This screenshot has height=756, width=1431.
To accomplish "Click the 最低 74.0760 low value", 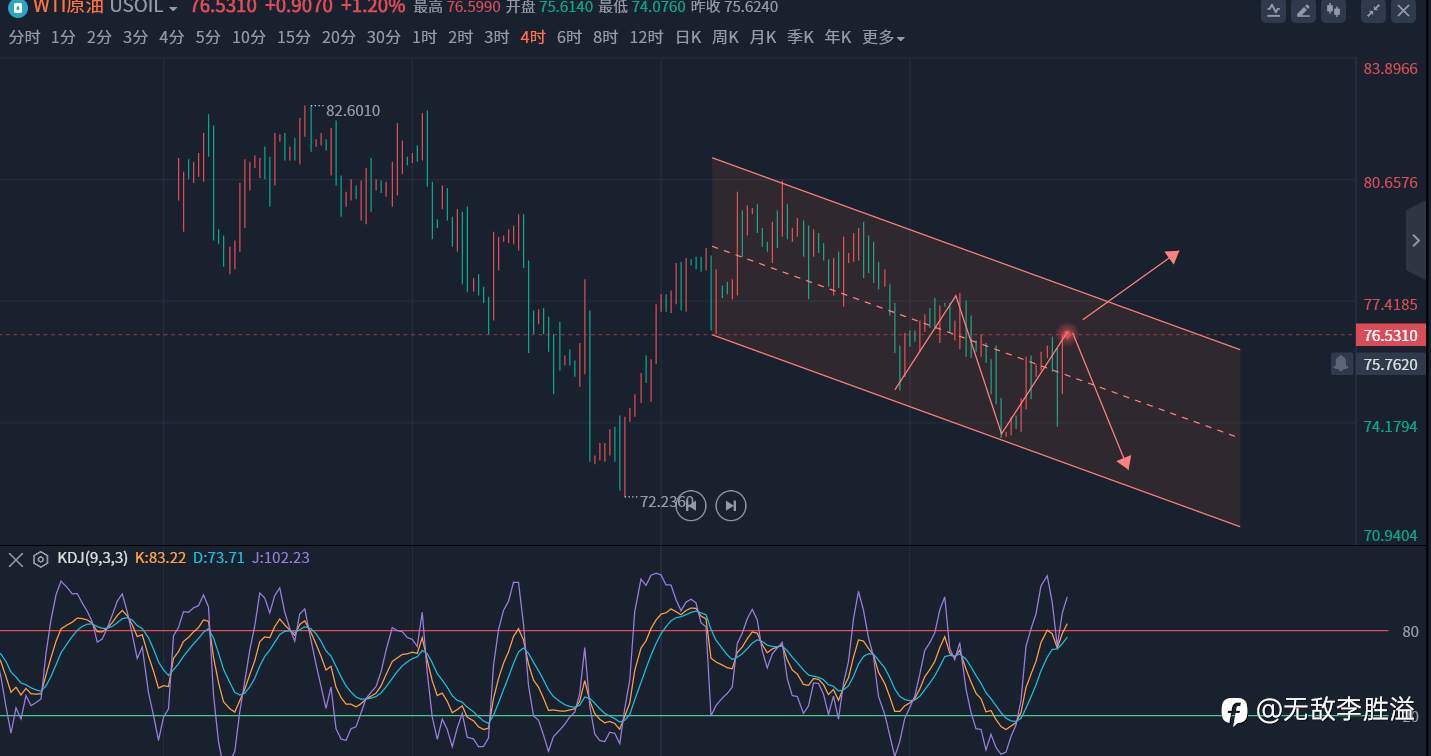I will (x=641, y=7).
